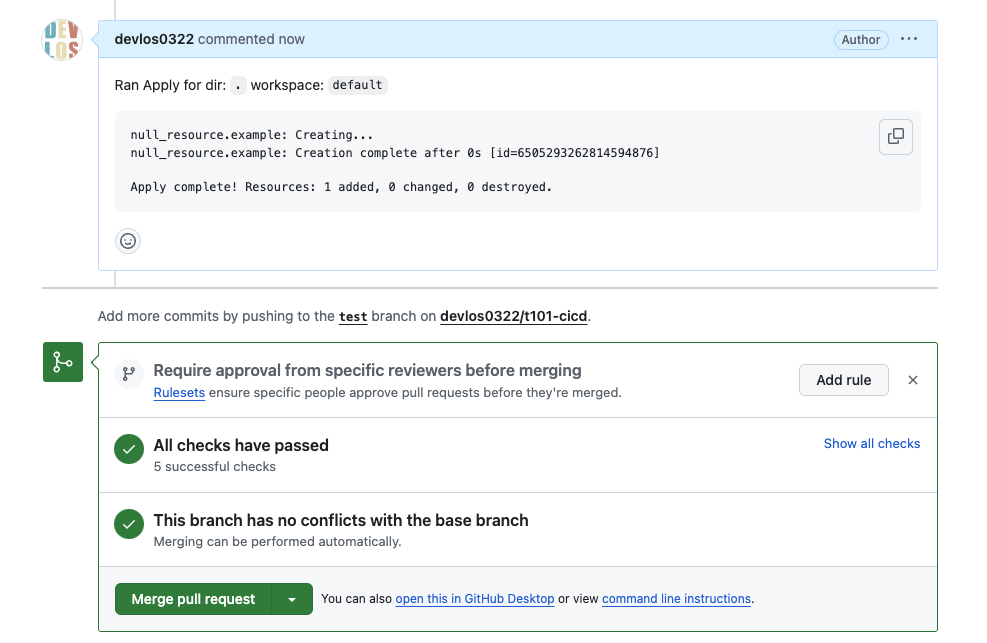987x643 pixels.
Task: Click the Author badge
Action: coord(861,40)
